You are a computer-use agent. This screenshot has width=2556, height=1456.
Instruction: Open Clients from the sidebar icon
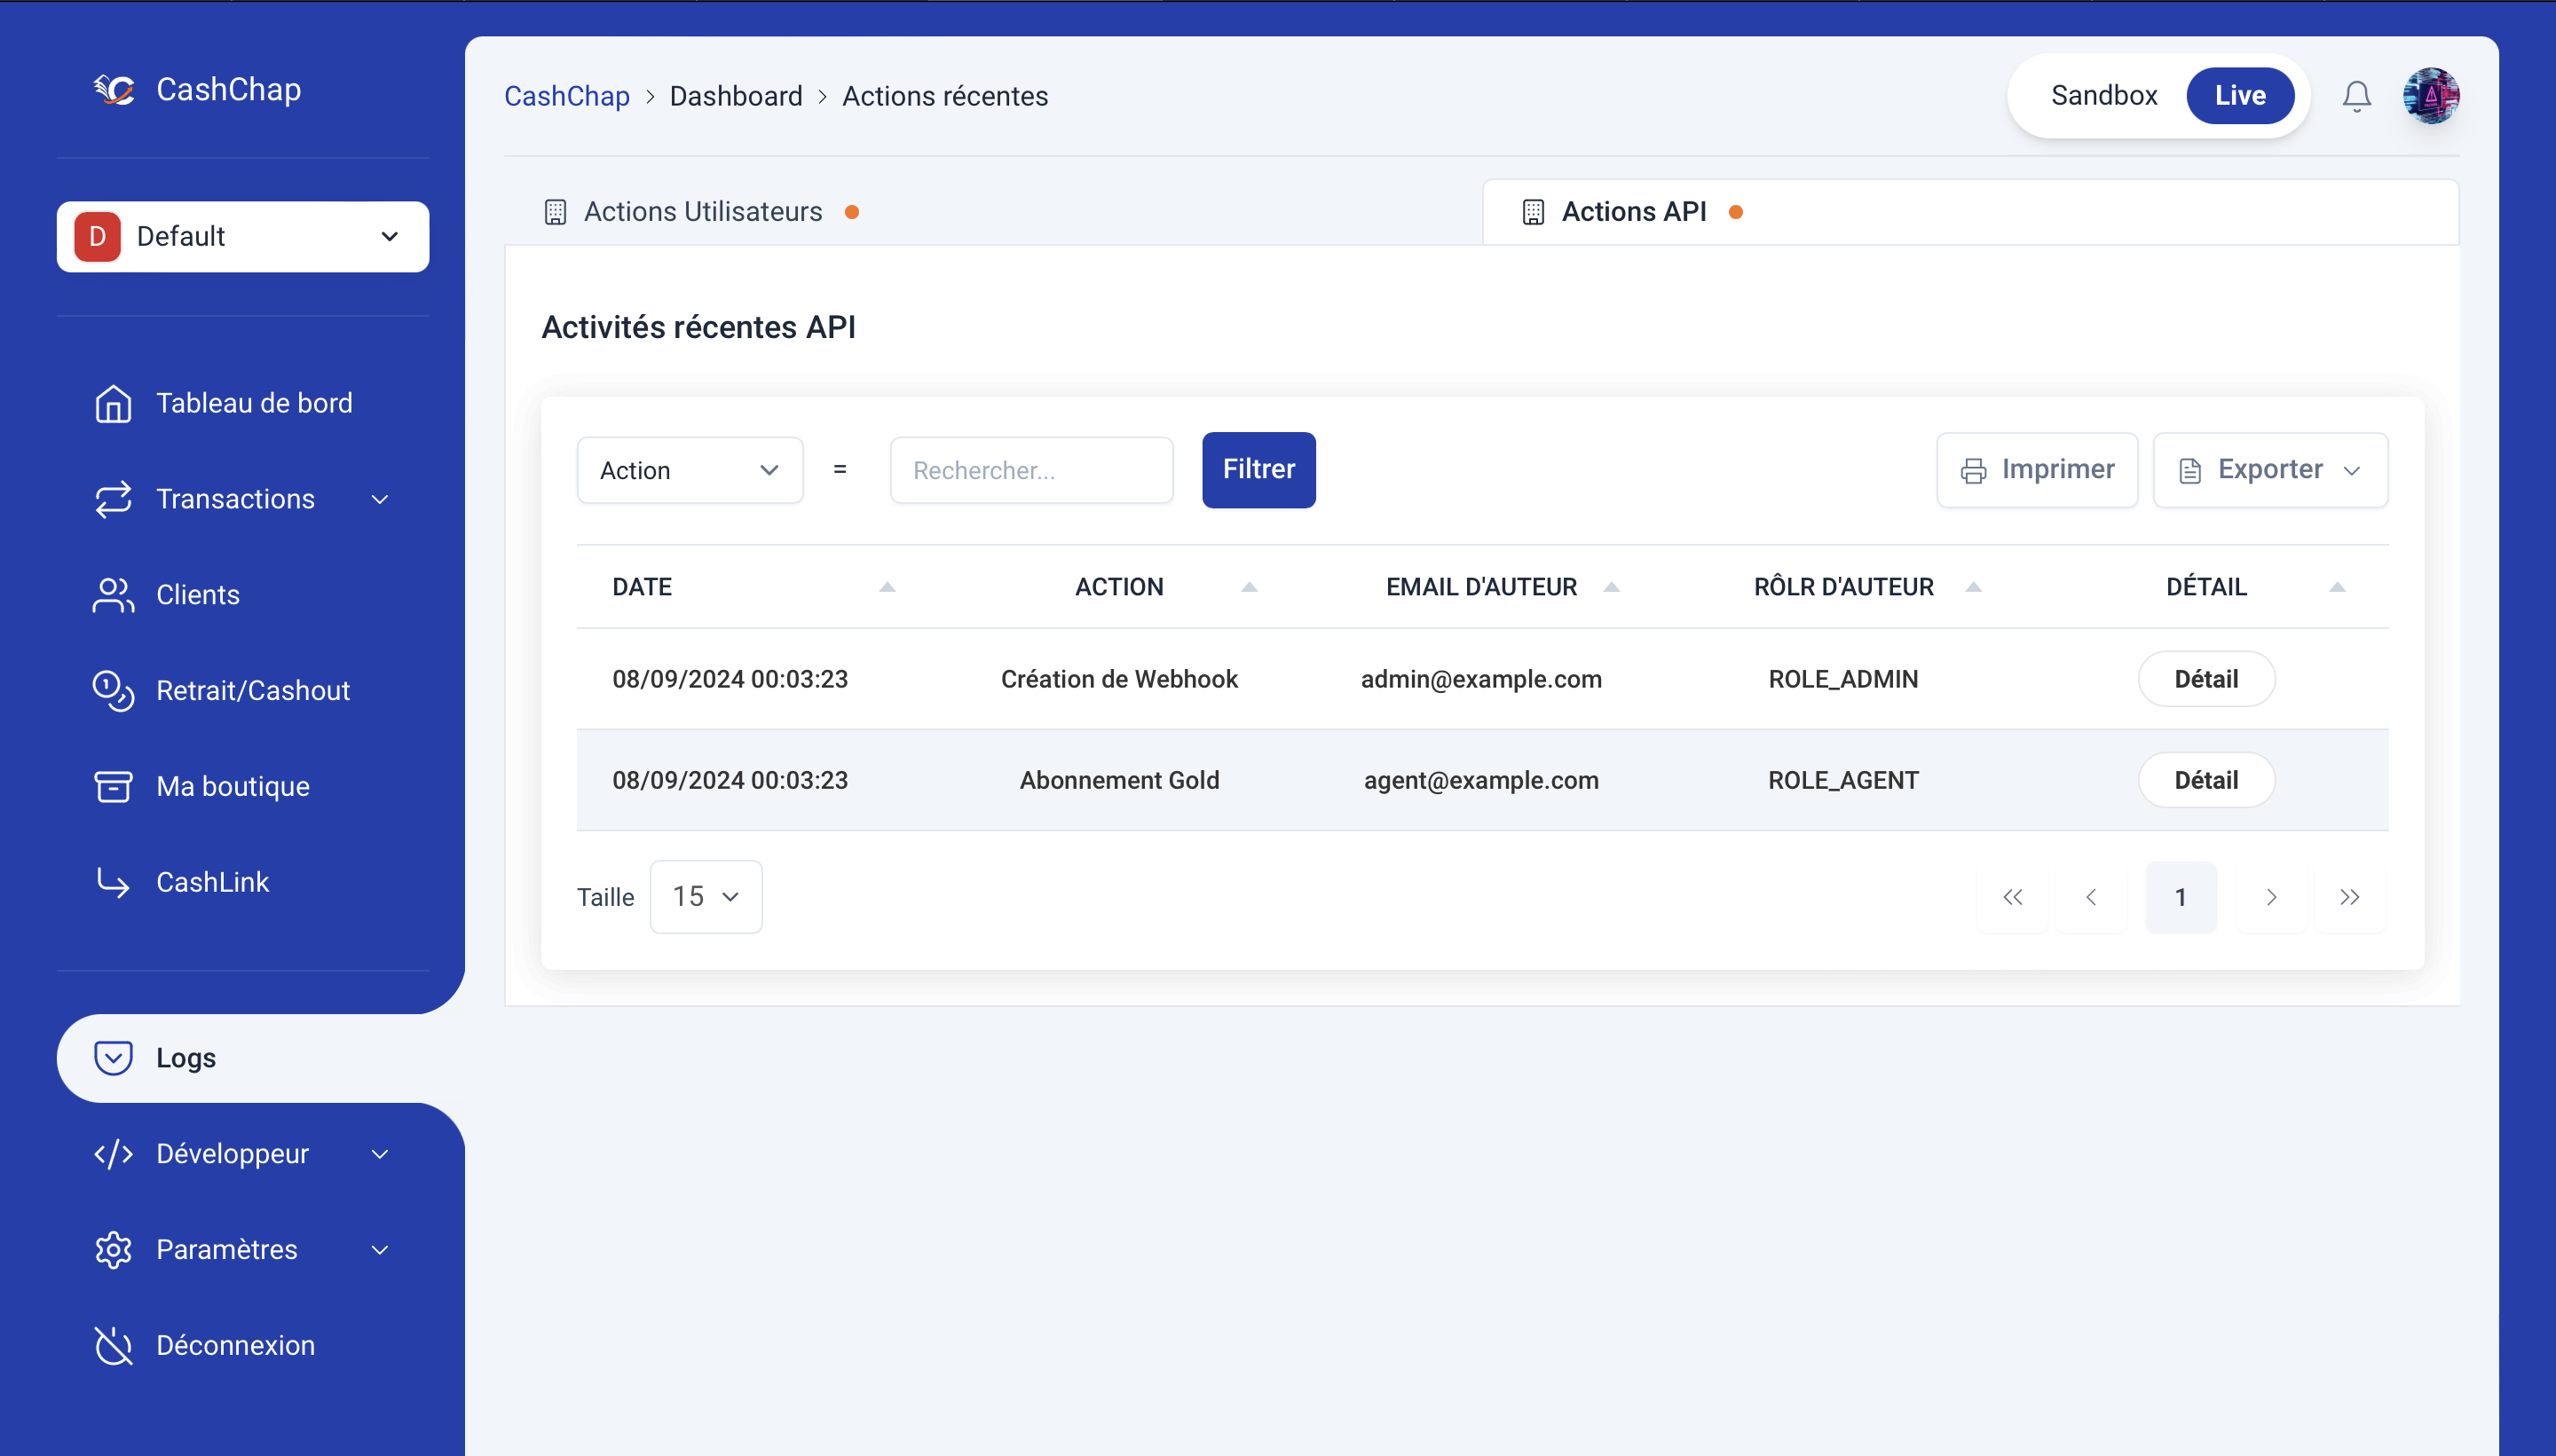point(113,595)
